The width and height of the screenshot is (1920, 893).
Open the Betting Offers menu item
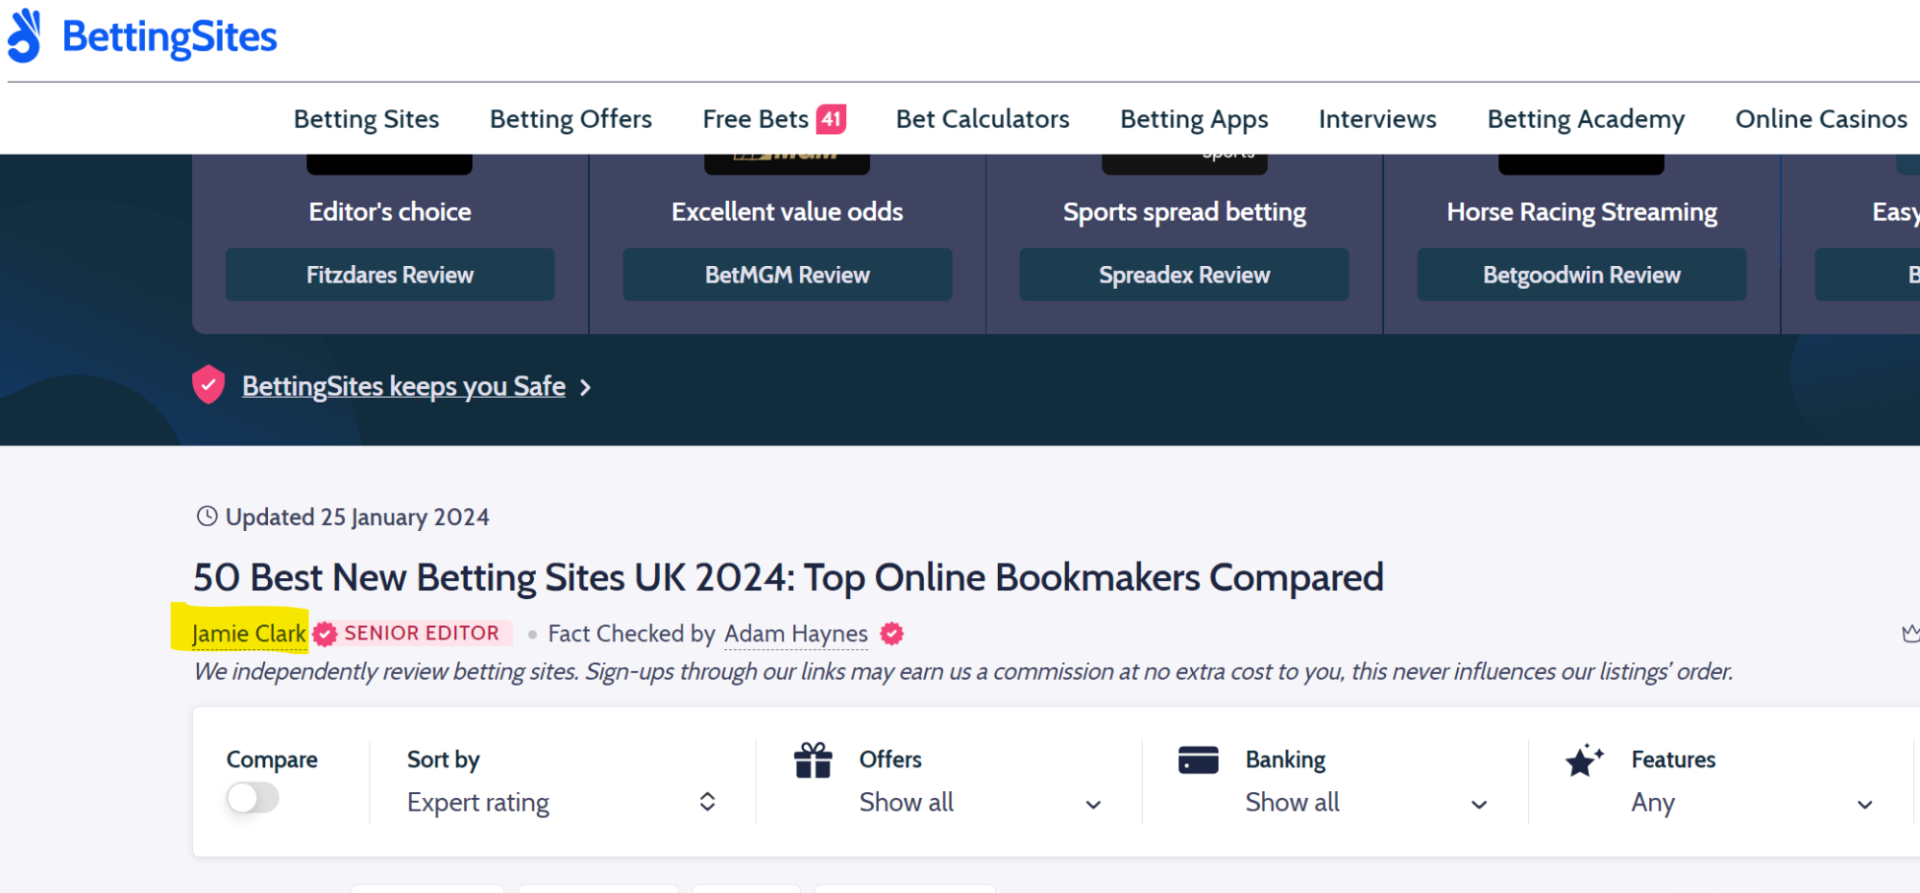[570, 119]
